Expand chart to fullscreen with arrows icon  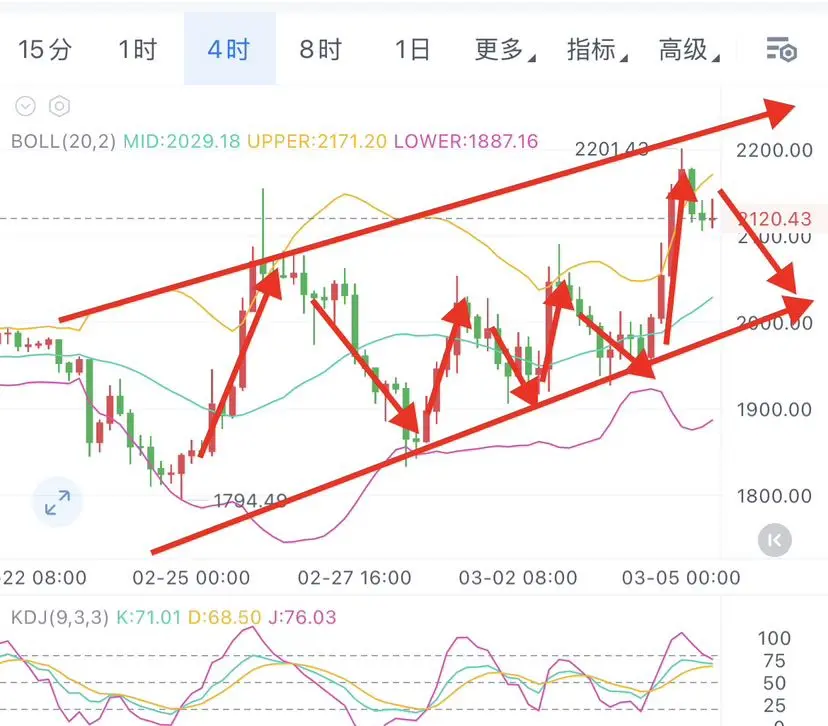(x=58, y=502)
